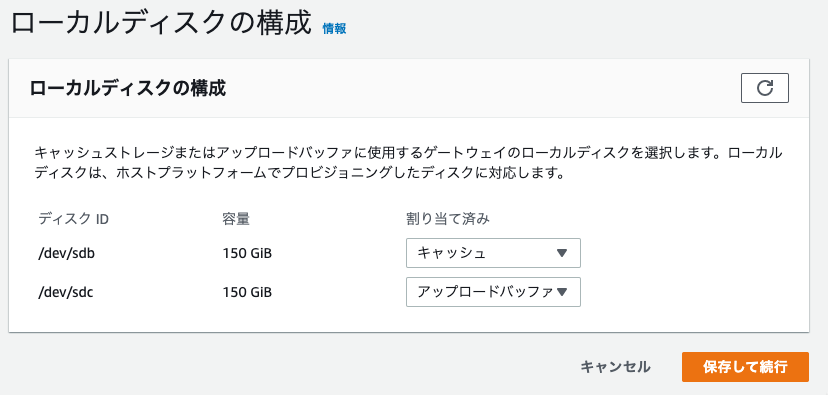Viewport: 828px width, 395px height.
Task: Click the orange 保存して続行 button
Action: coord(745,367)
